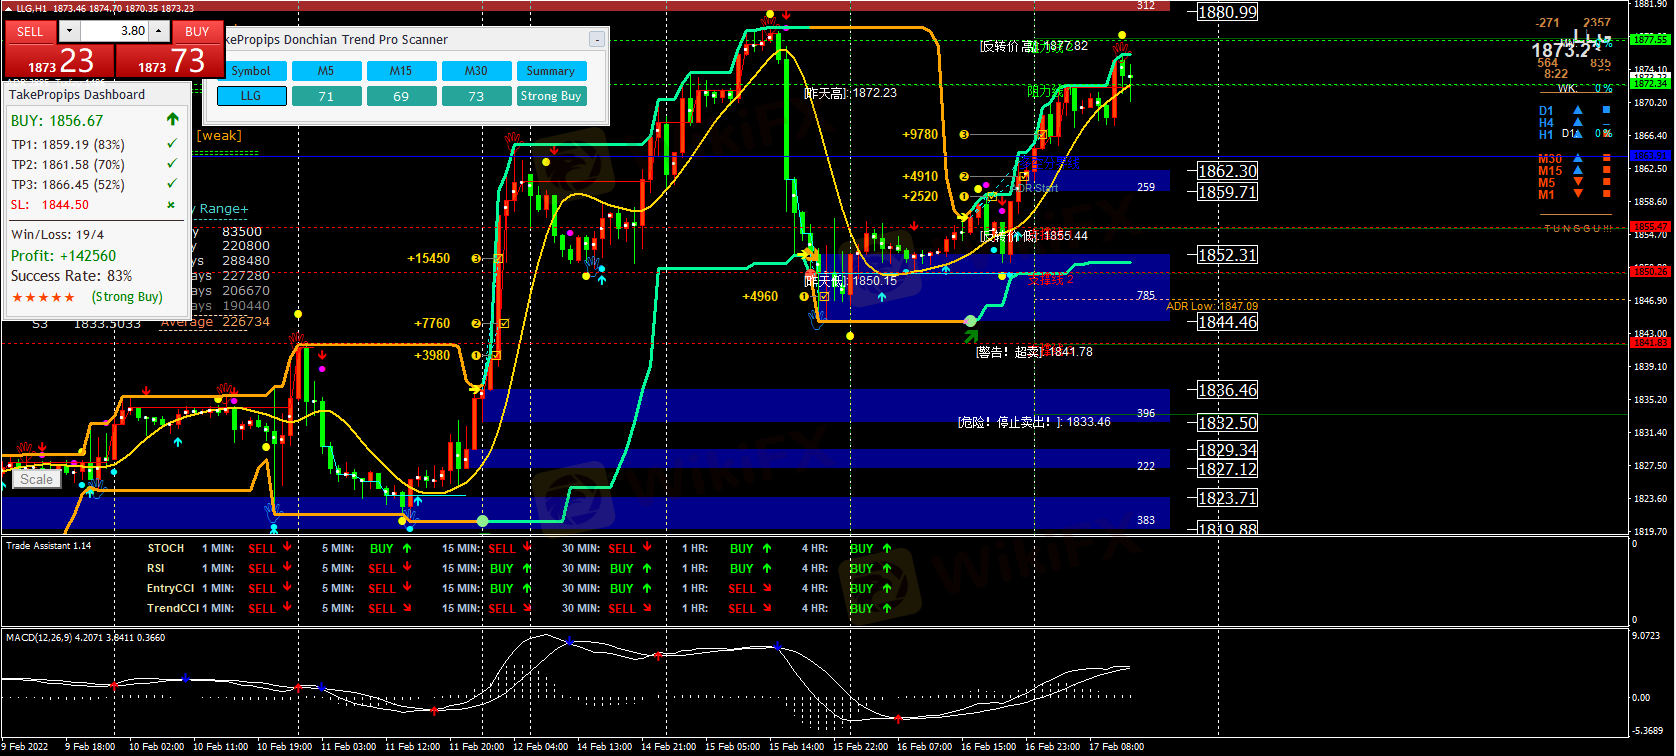This screenshot has height=756, width=1676.
Task: Click the checkmark next to TP1 target
Action: 172,145
